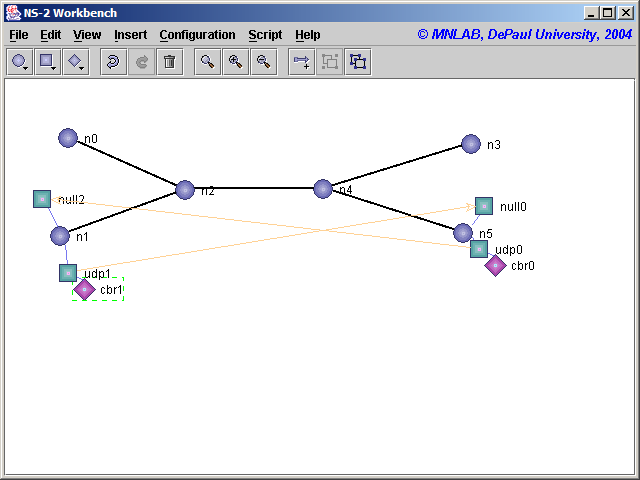Select the square agent insertion tool
The width and height of the screenshot is (640, 480).
48,62
